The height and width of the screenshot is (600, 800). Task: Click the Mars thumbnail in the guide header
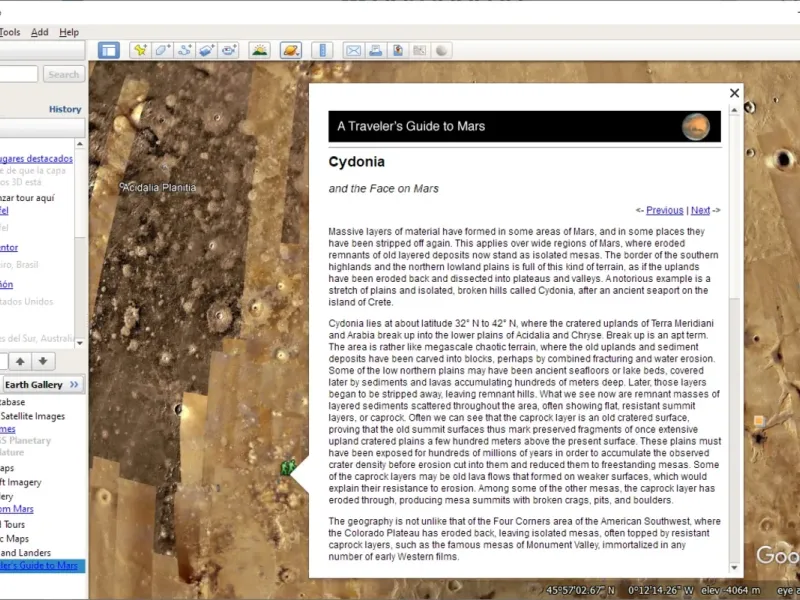pos(696,127)
